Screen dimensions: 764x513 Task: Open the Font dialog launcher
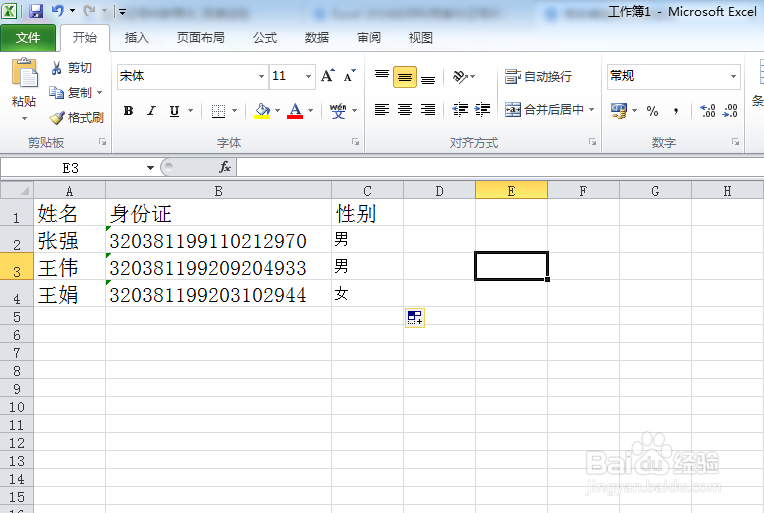click(x=356, y=142)
